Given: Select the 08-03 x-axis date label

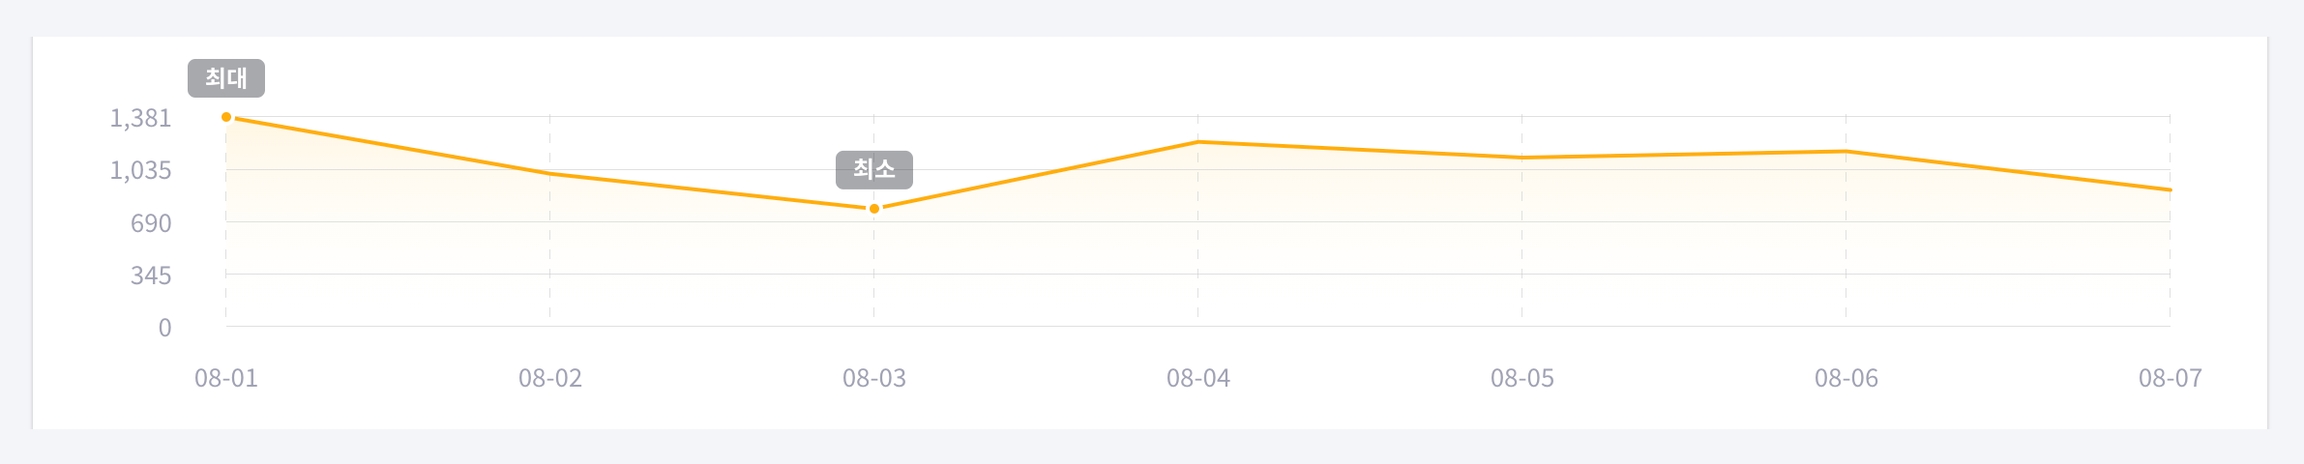Looking at the screenshot, I should (874, 378).
